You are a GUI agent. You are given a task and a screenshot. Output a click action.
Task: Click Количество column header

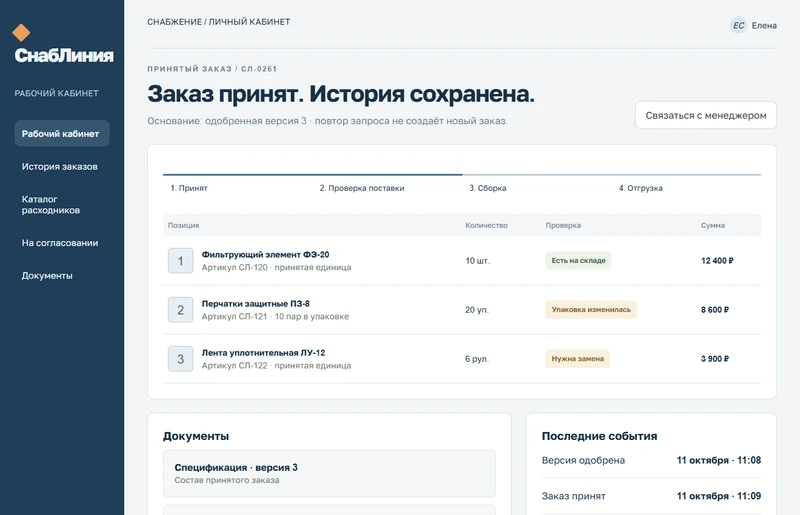486,225
